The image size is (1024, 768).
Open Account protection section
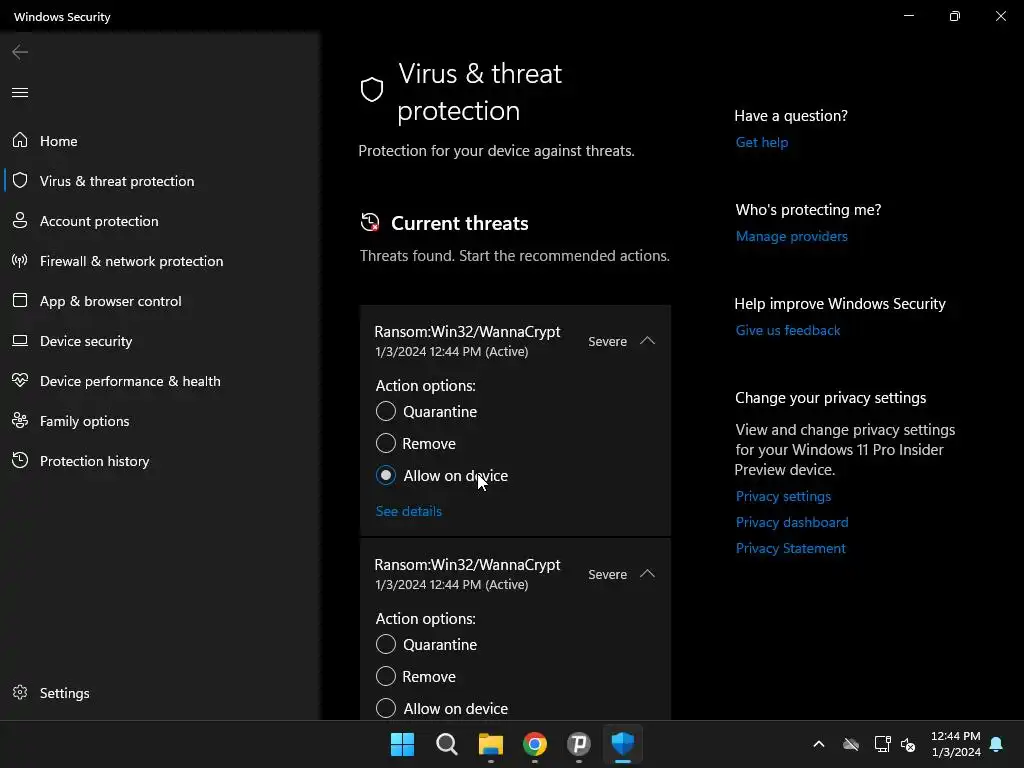click(99, 221)
